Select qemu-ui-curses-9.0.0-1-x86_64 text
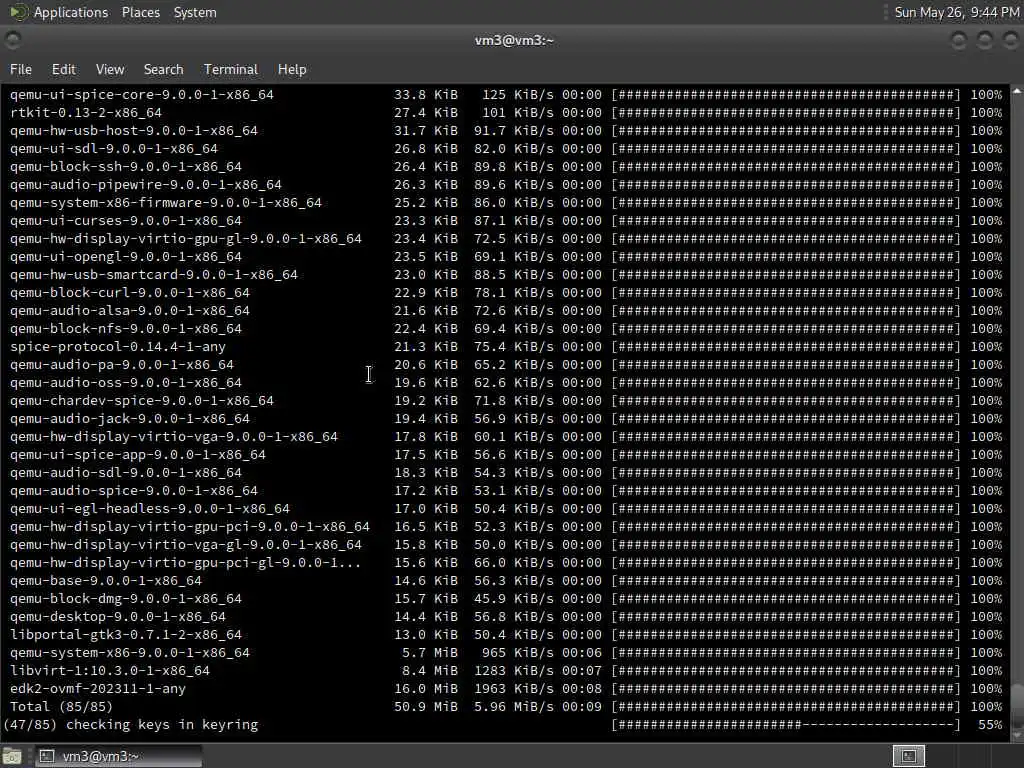 coord(126,221)
